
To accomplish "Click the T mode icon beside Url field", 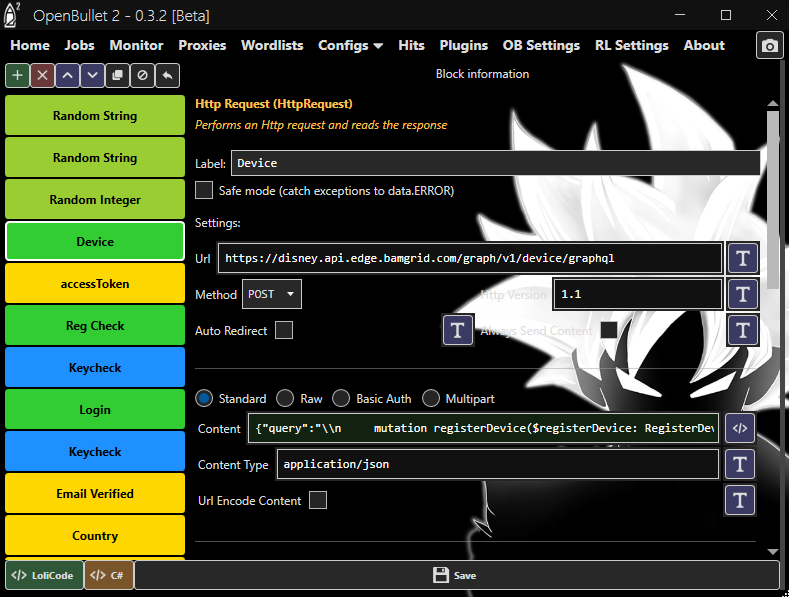I will (742, 258).
